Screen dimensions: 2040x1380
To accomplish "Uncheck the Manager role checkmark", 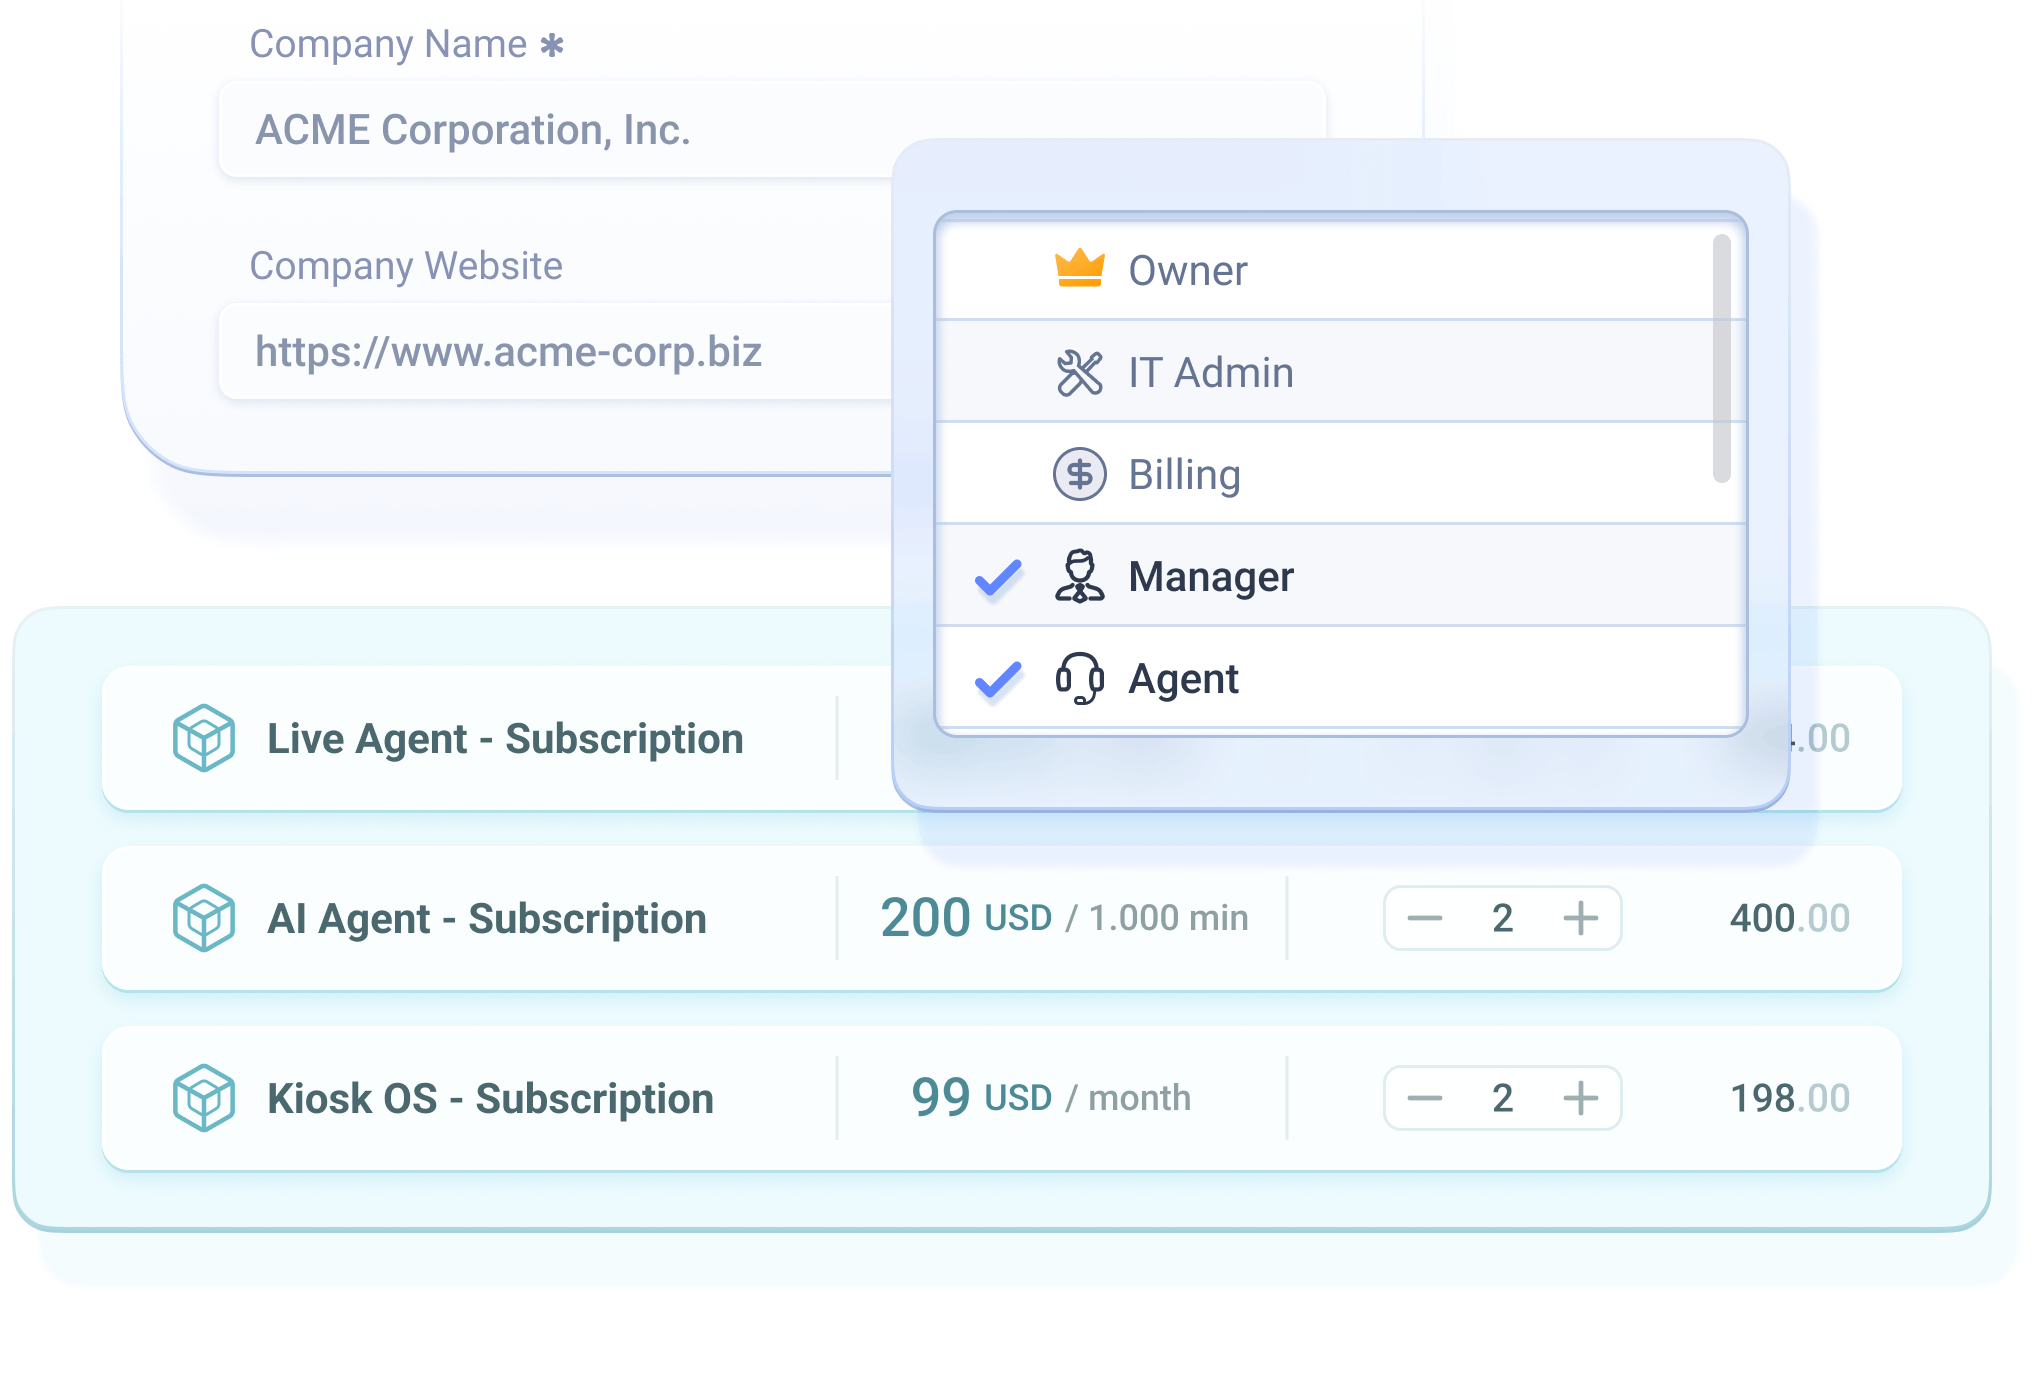I will 998,577.
